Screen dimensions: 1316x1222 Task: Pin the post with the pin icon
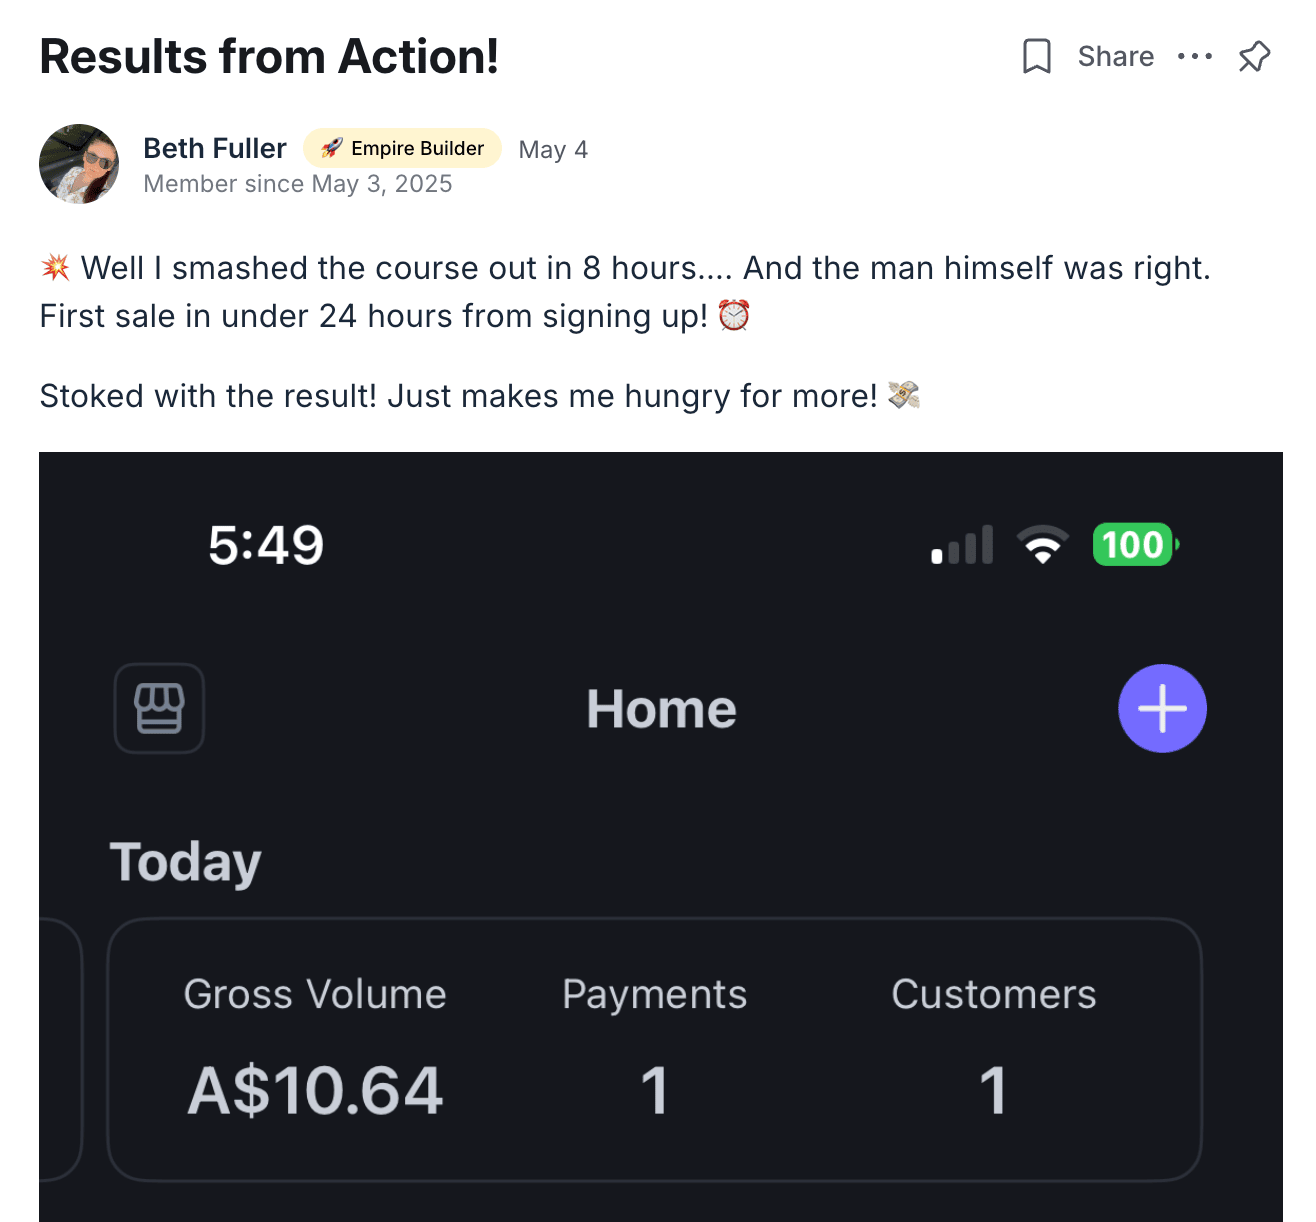point(1254,57)
